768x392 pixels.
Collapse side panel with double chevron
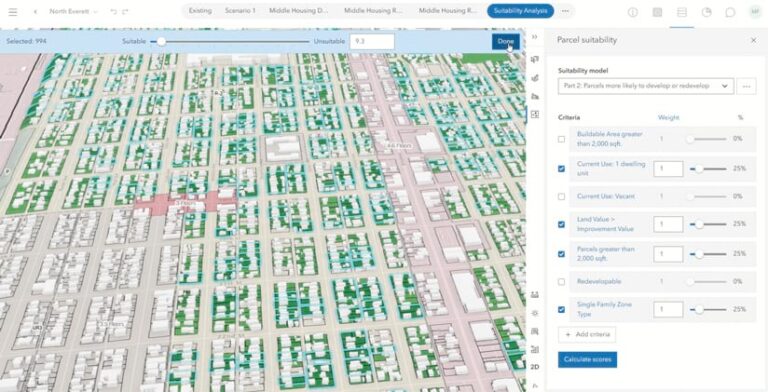coord(535,37)
